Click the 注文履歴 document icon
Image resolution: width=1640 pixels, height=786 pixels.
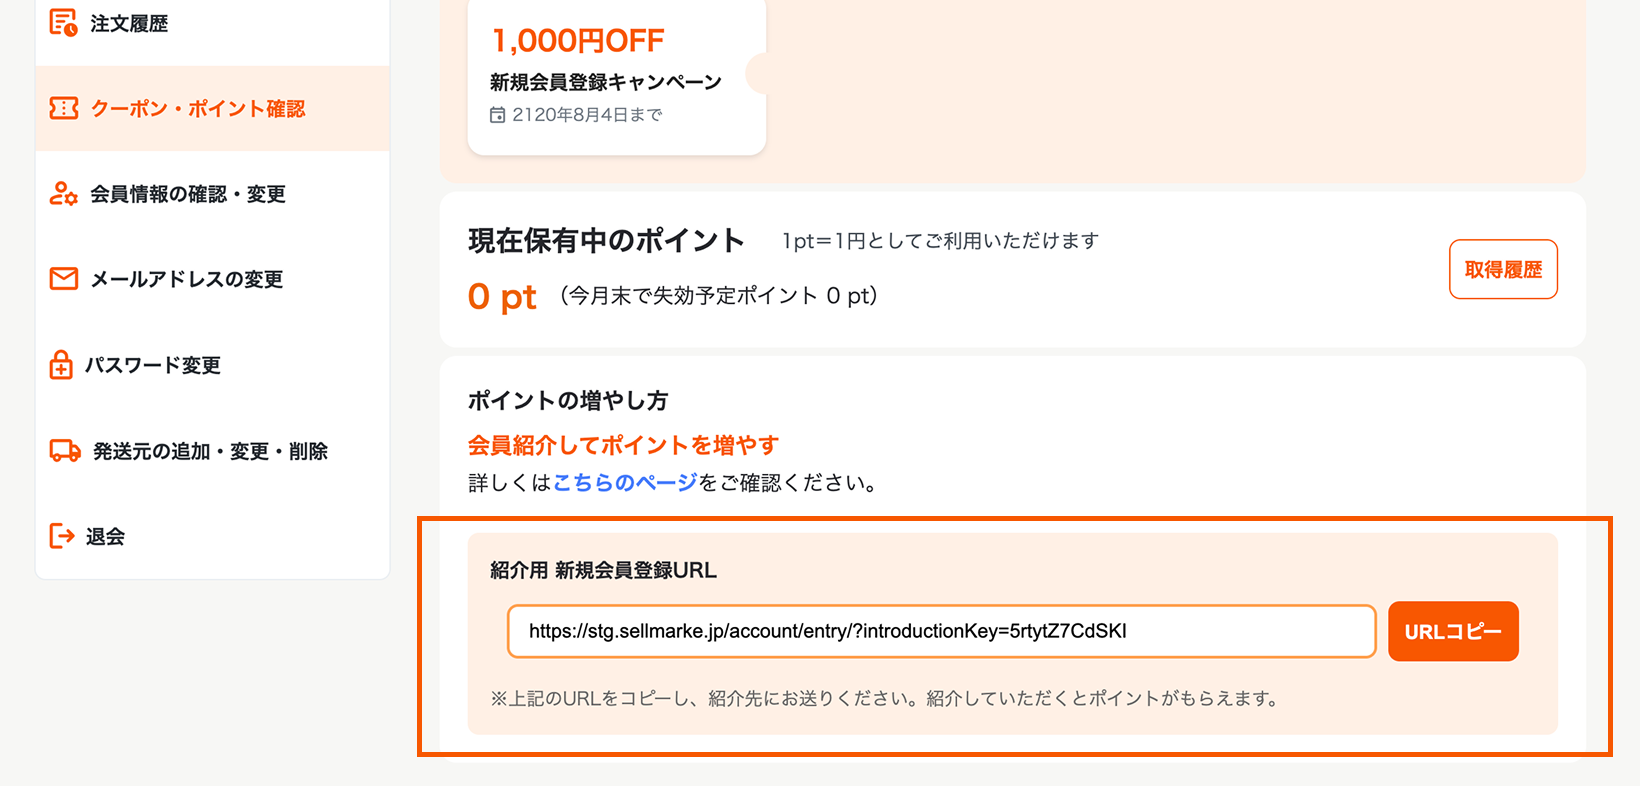click(62, 22)
